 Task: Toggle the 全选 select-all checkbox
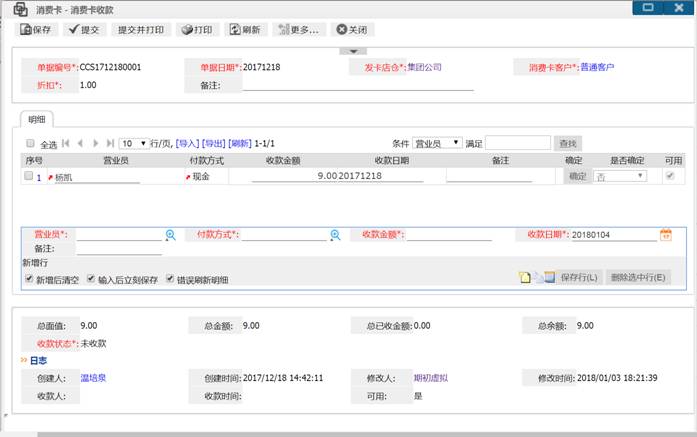point(30,143)
